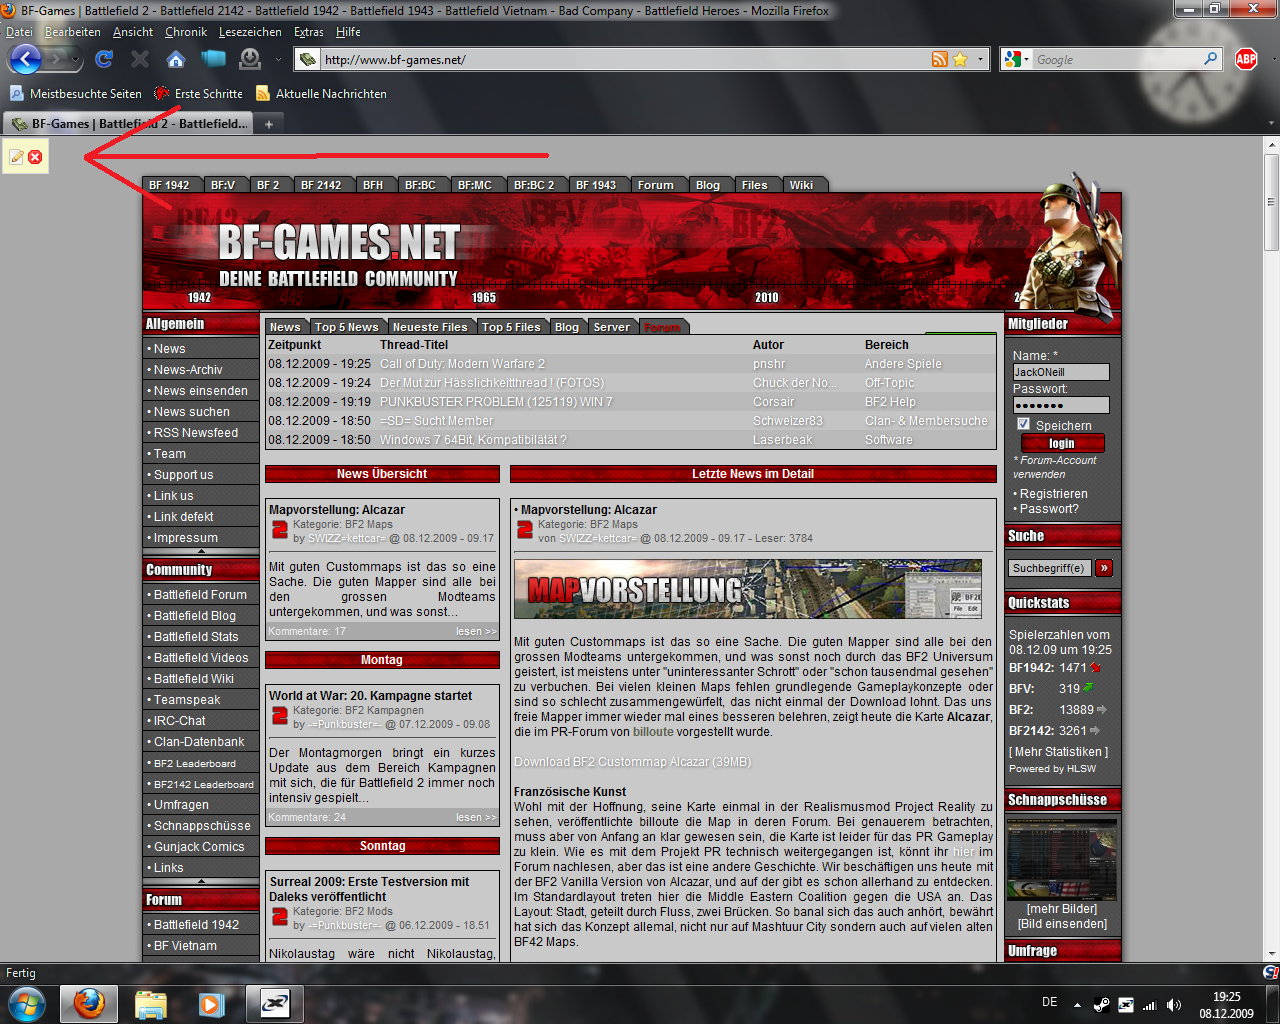Open Firefox from the taskbar
Viewport: 1280px width, 1024px height.
point(89,1003)
